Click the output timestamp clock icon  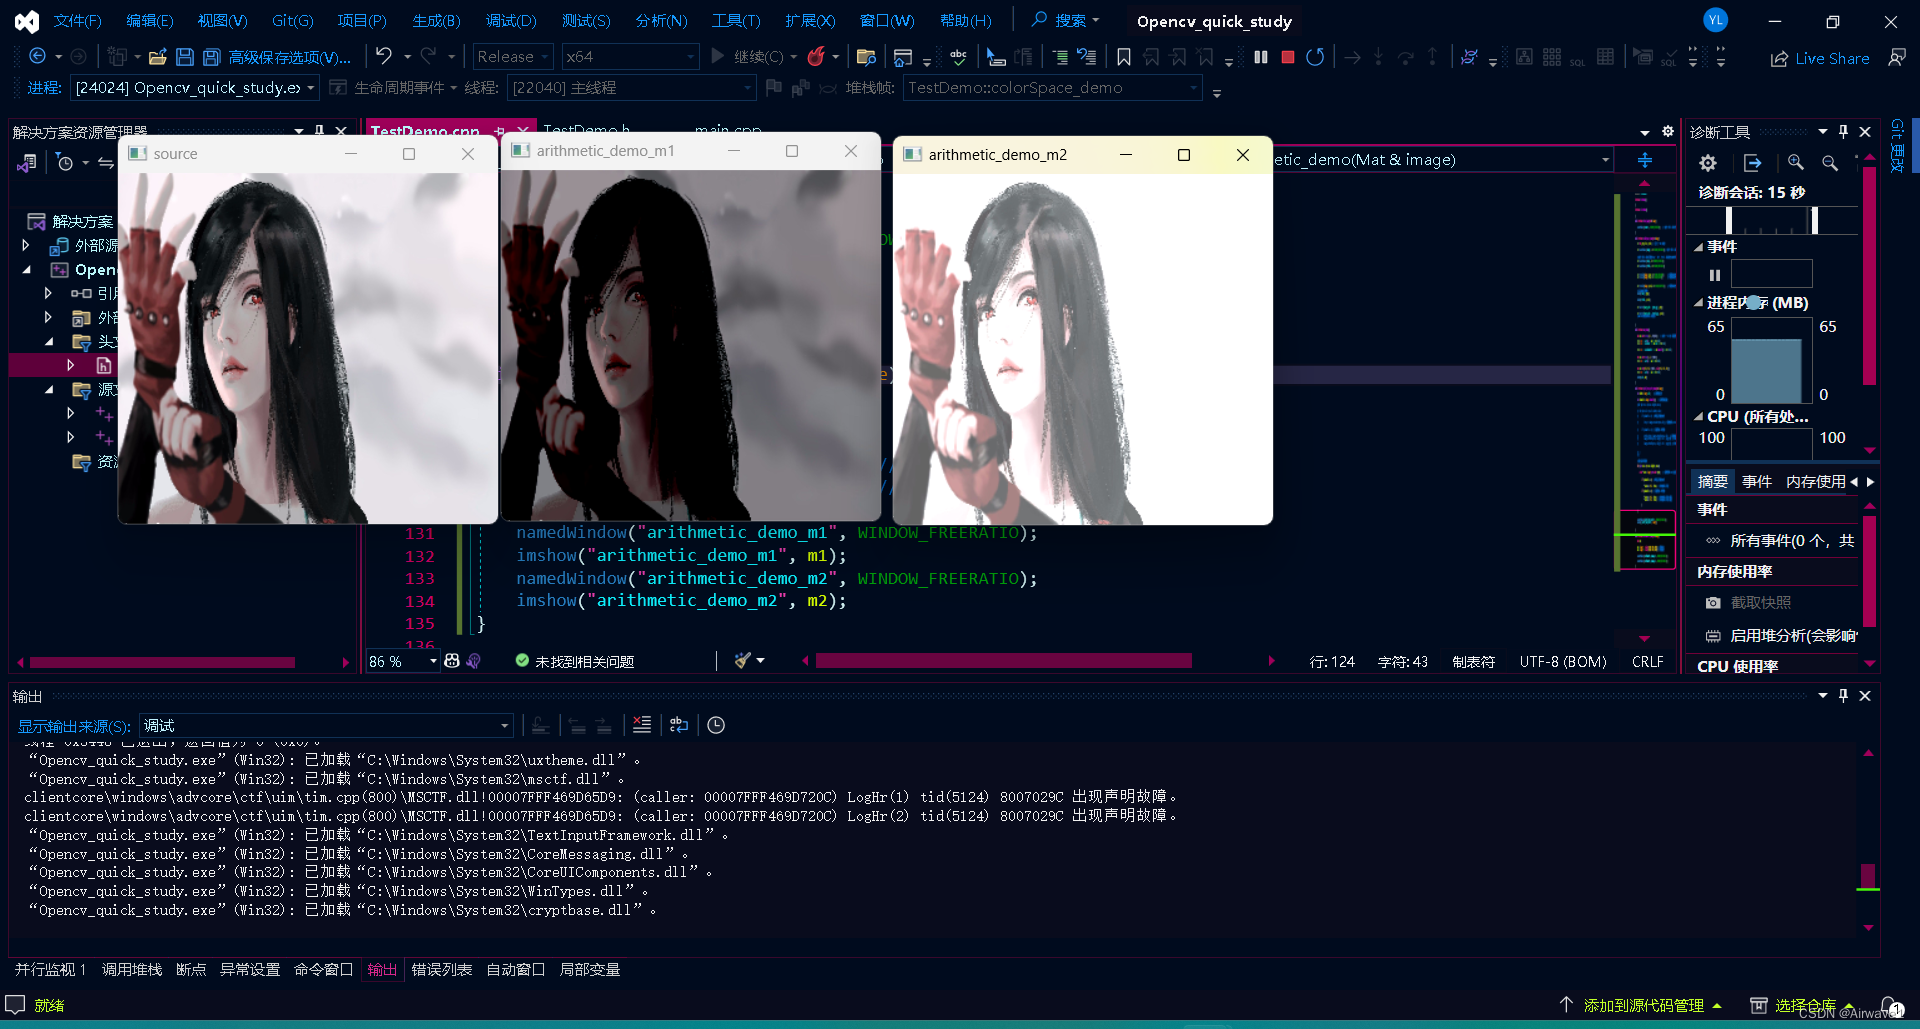(716, 725)
